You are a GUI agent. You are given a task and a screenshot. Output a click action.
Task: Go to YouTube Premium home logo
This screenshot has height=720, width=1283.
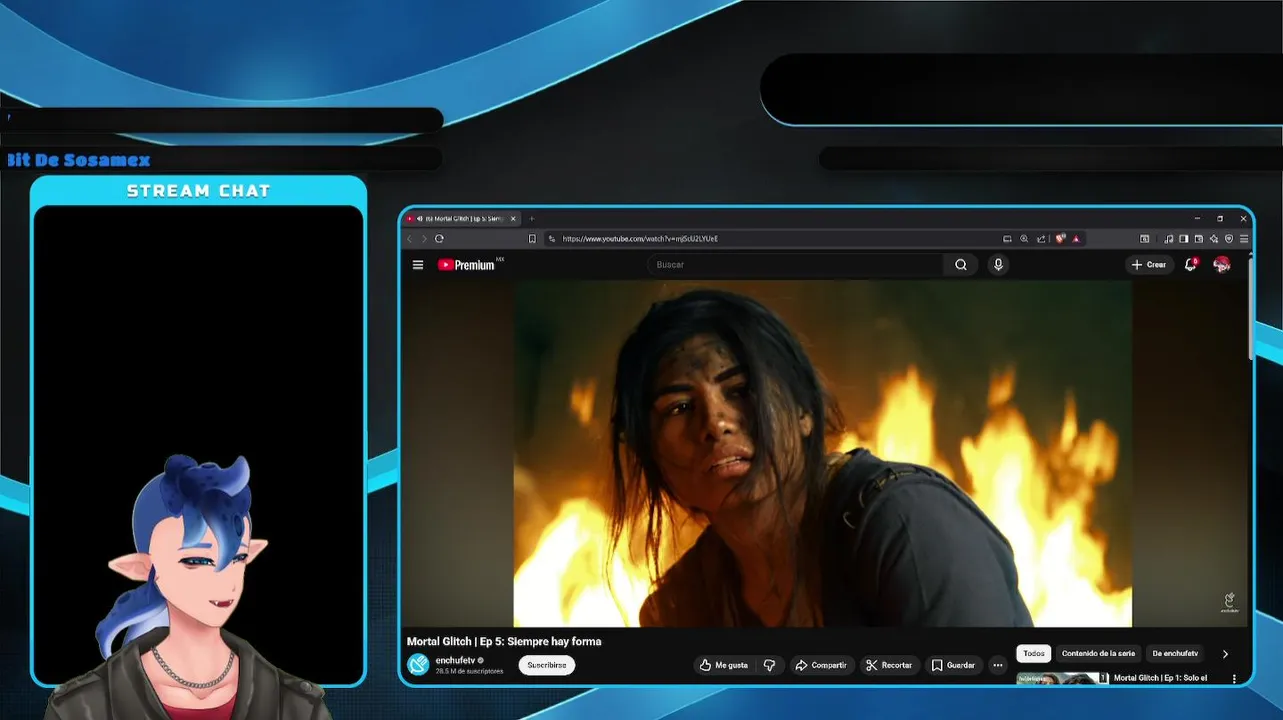click(466, 265)
